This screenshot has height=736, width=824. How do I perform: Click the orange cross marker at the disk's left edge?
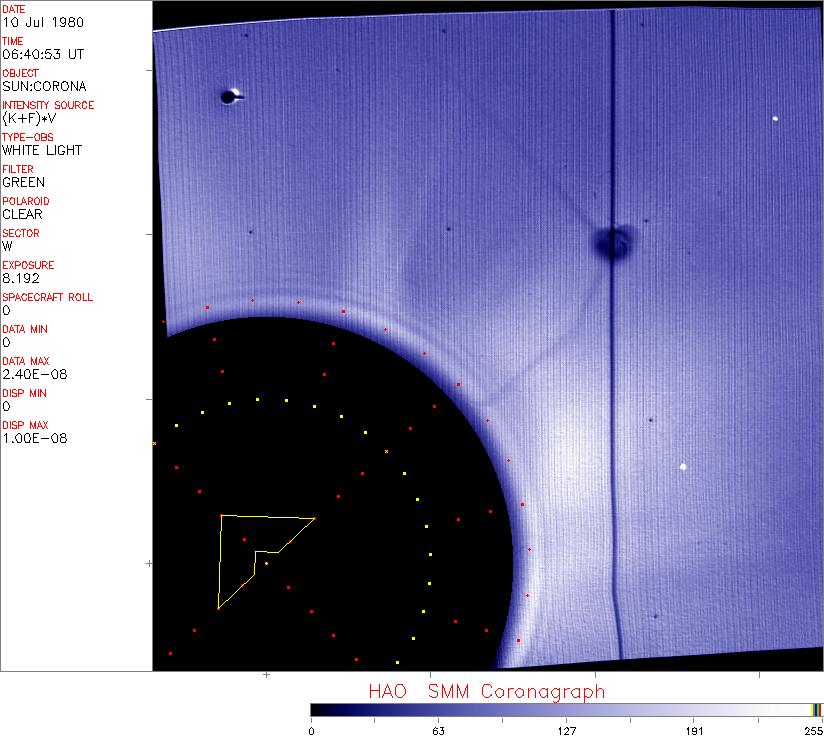pos(154,443)
